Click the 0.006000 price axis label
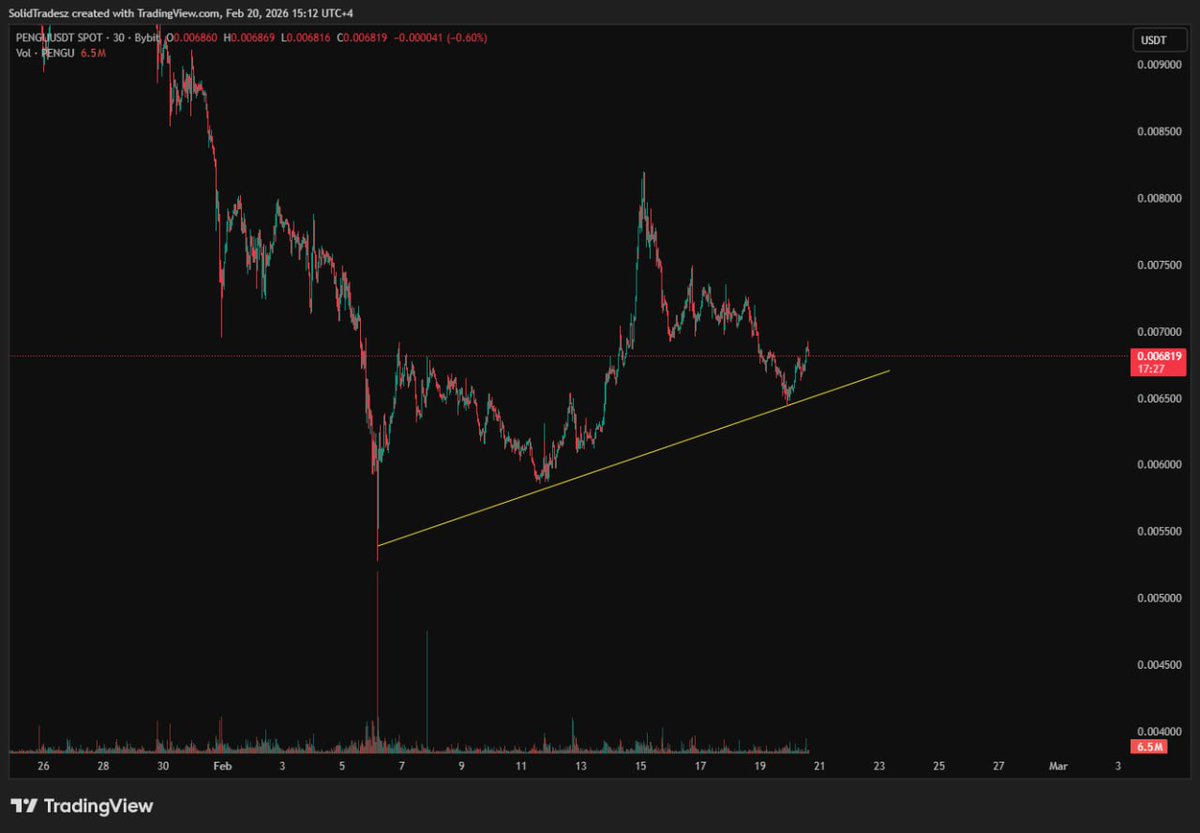 pyautogui.click(x=1162, y=465)
